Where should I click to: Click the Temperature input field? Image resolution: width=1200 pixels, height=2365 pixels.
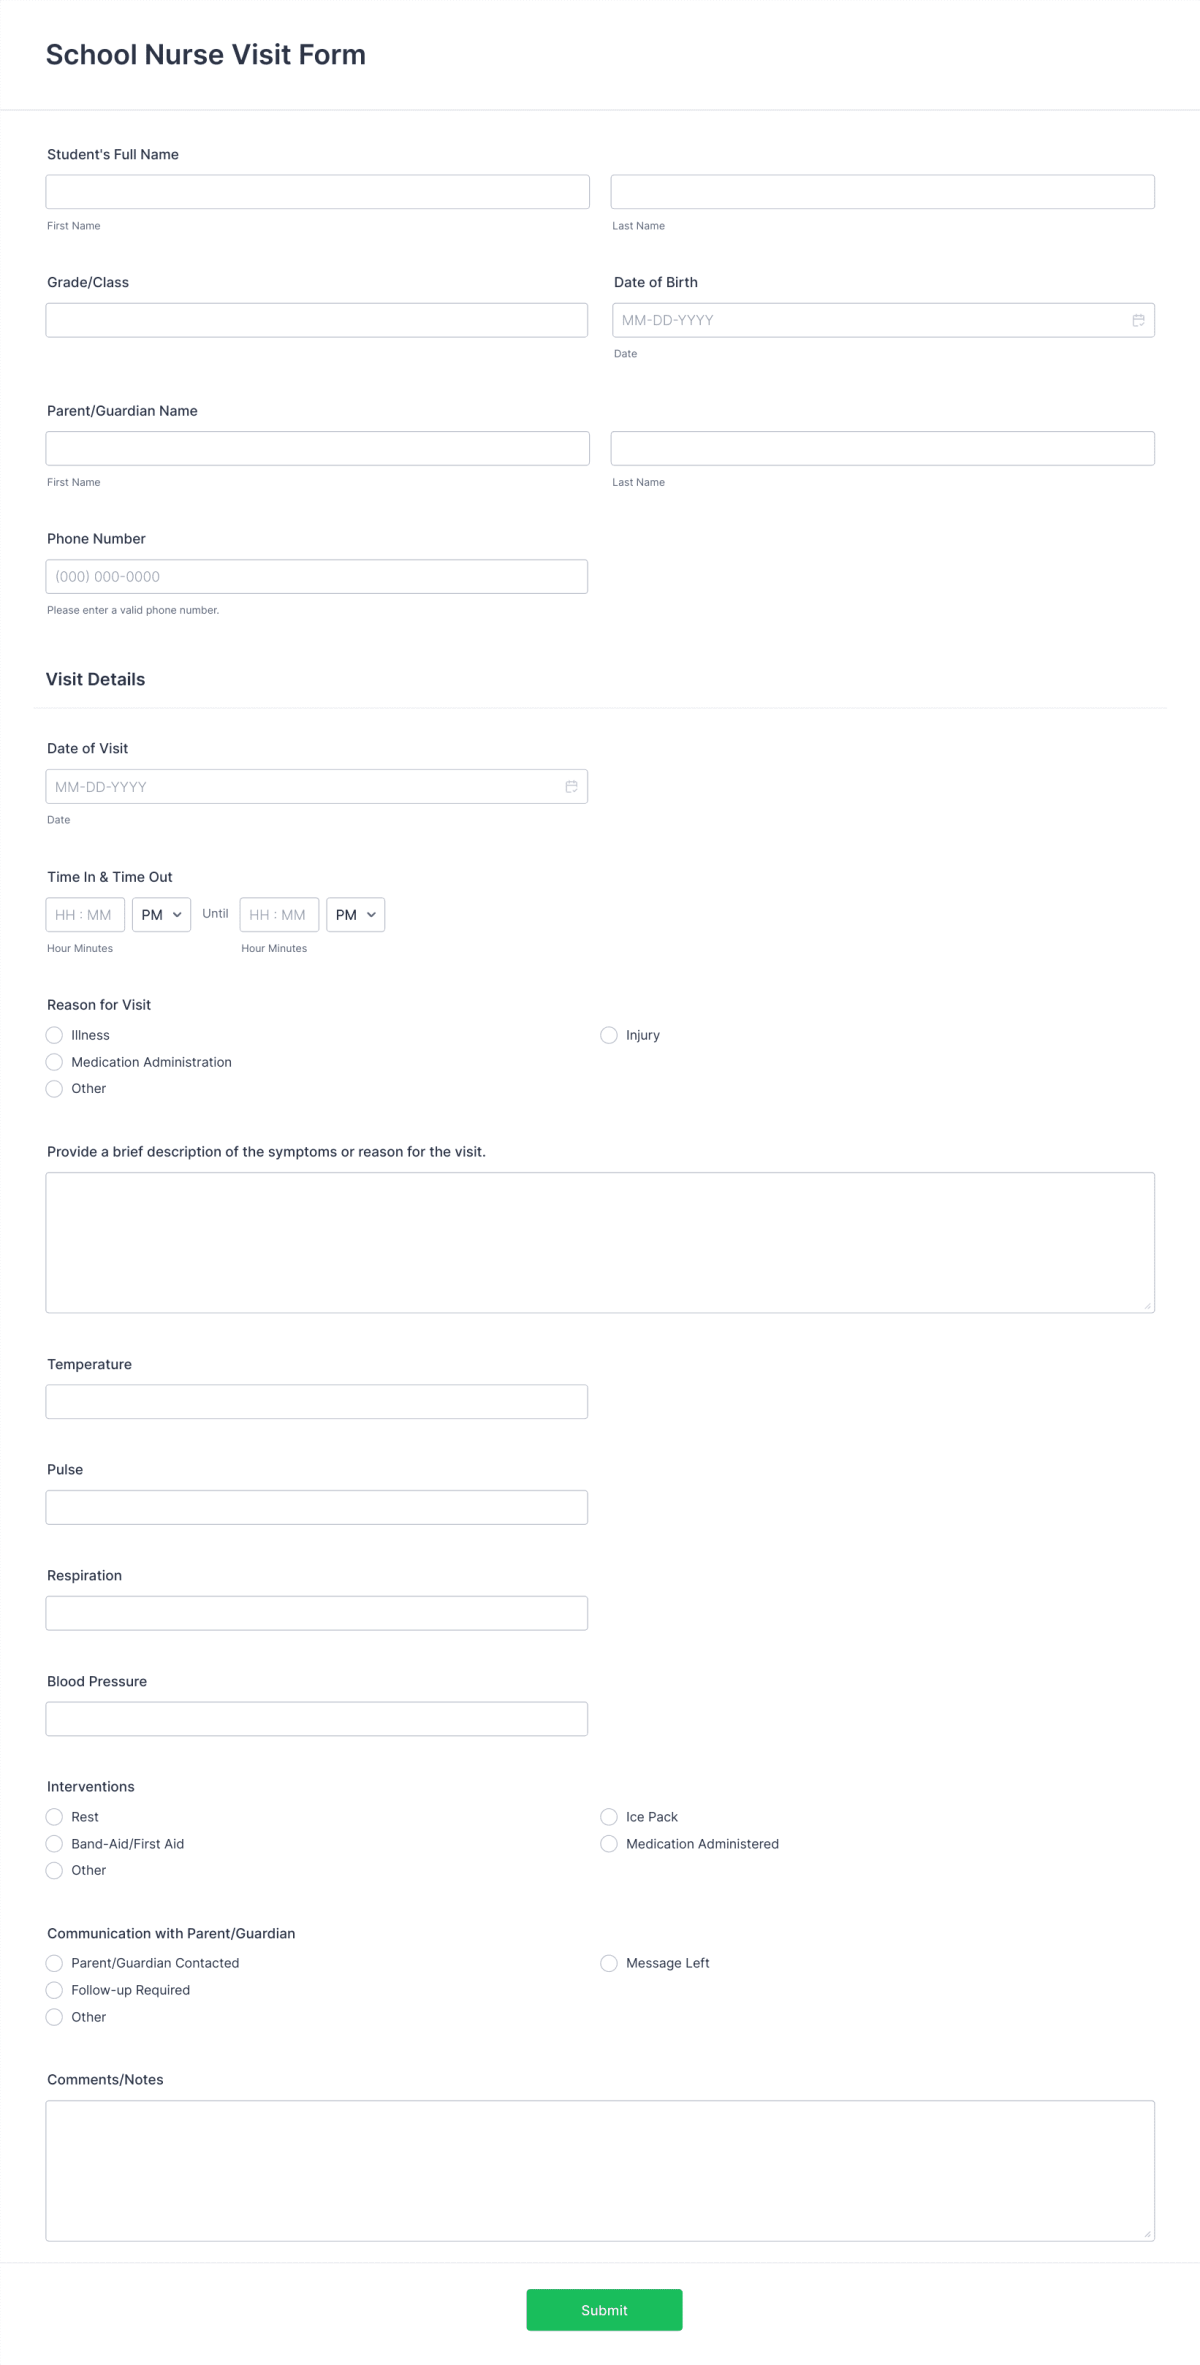pyautogui.click(x=316, y=1401)
